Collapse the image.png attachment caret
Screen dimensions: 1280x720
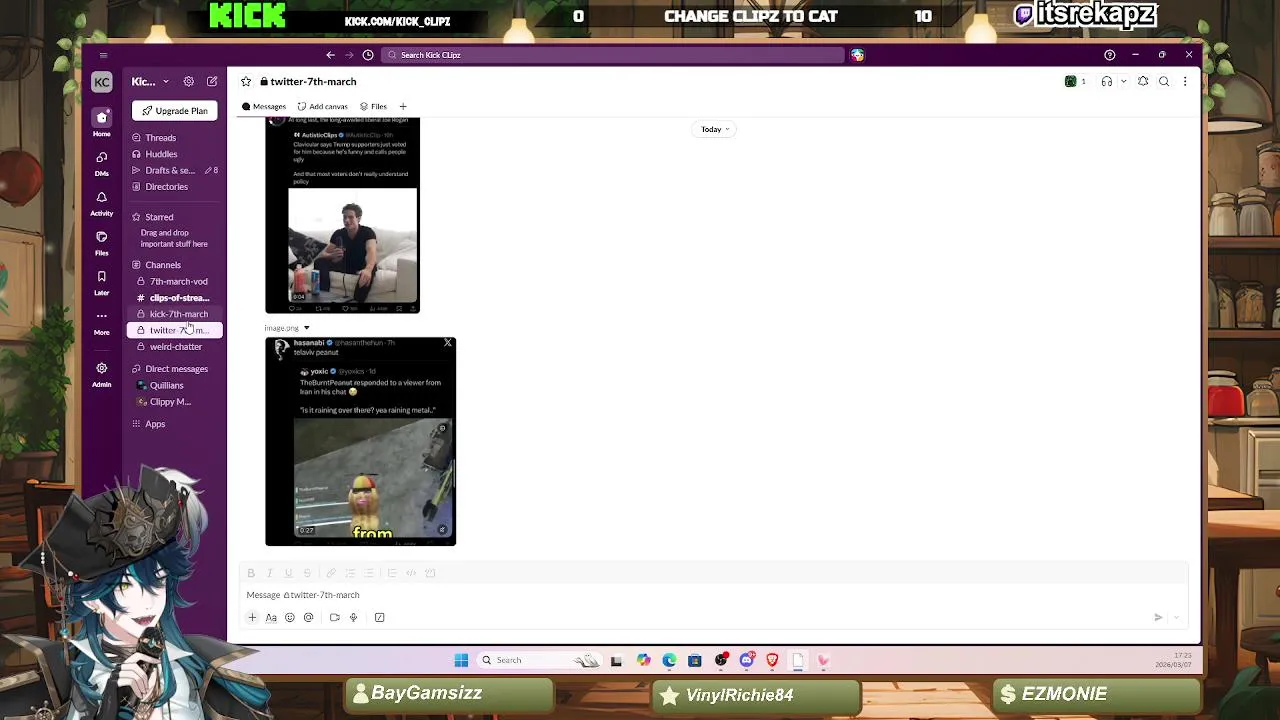pyautogui.click(x=307, y=328)
